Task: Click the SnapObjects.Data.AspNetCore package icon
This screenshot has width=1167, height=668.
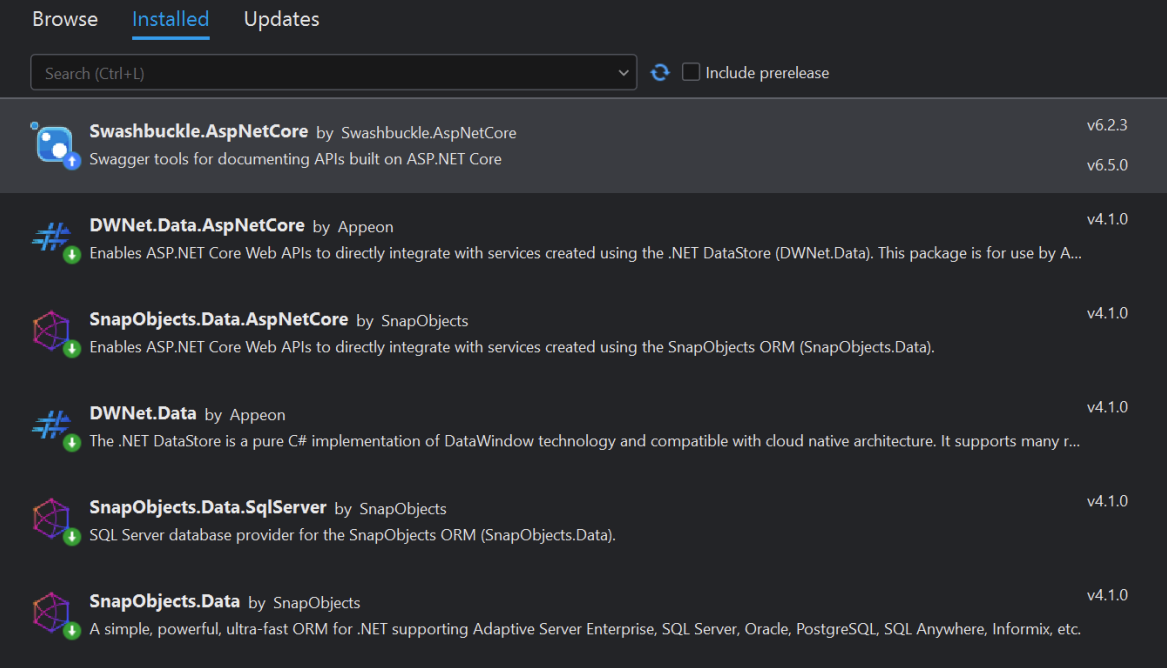Action: click(51, 332)
